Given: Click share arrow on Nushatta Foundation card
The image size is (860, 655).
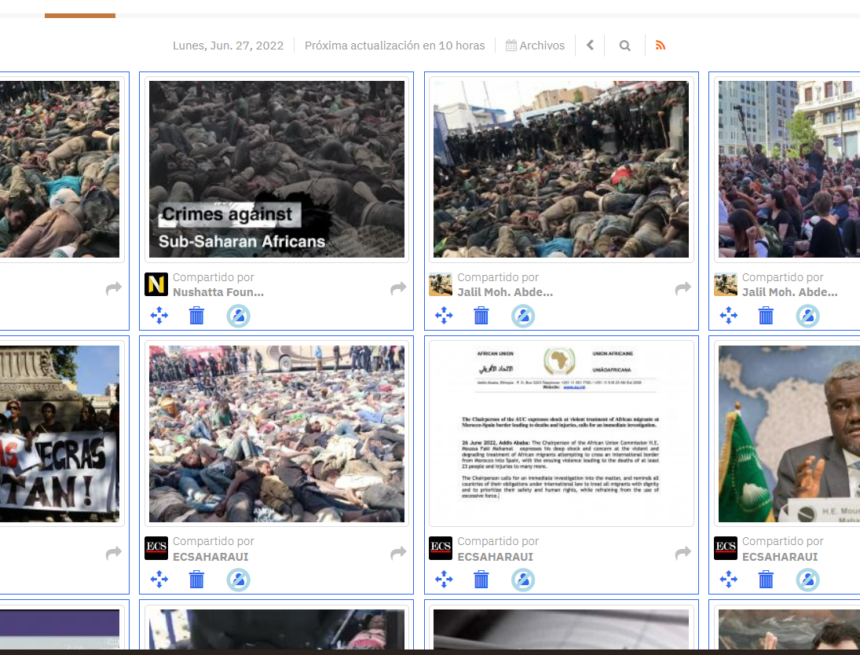Looking at the screenshot, I should point(398,288).
